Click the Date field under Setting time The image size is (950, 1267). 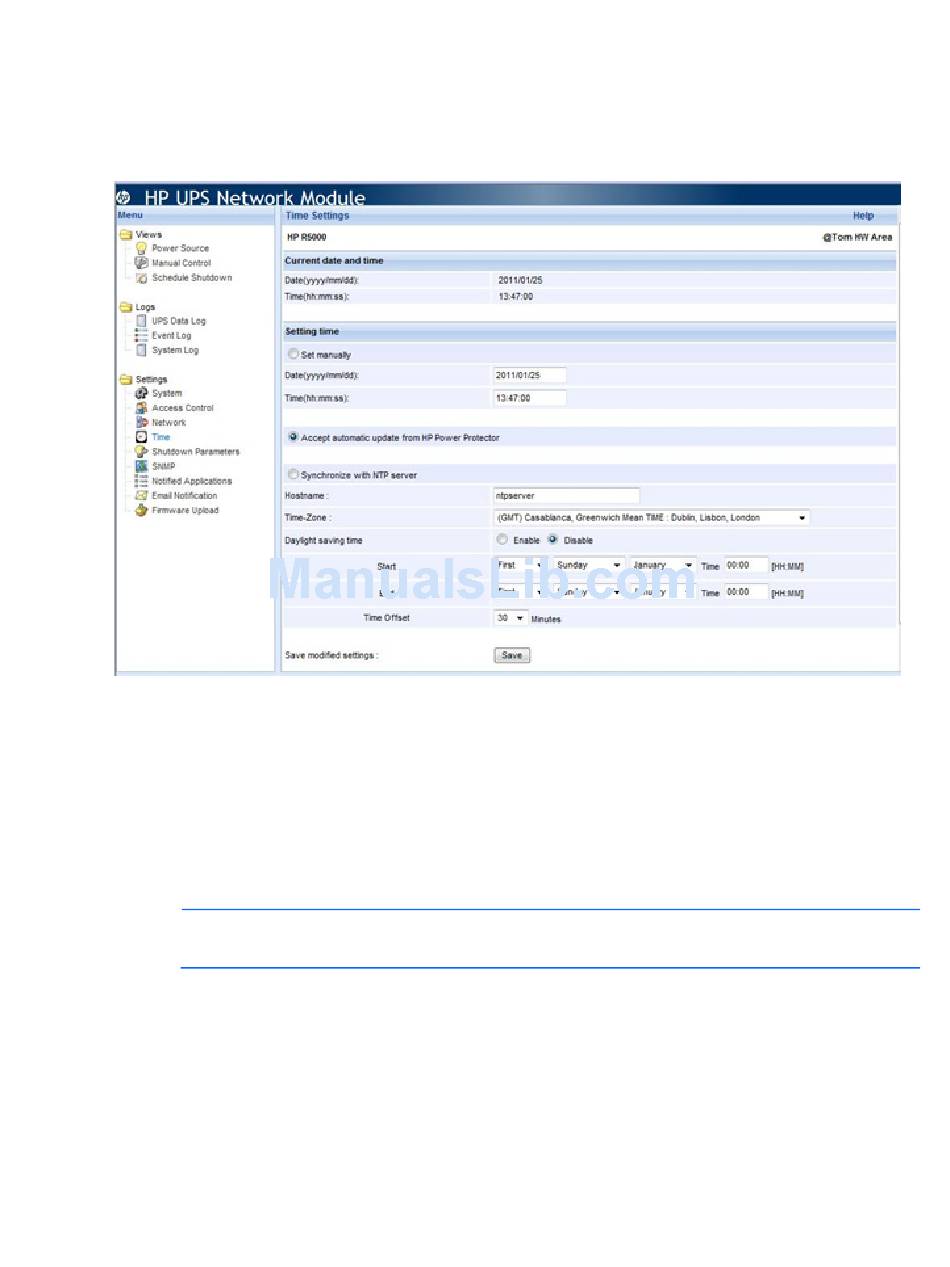[530, 375]
